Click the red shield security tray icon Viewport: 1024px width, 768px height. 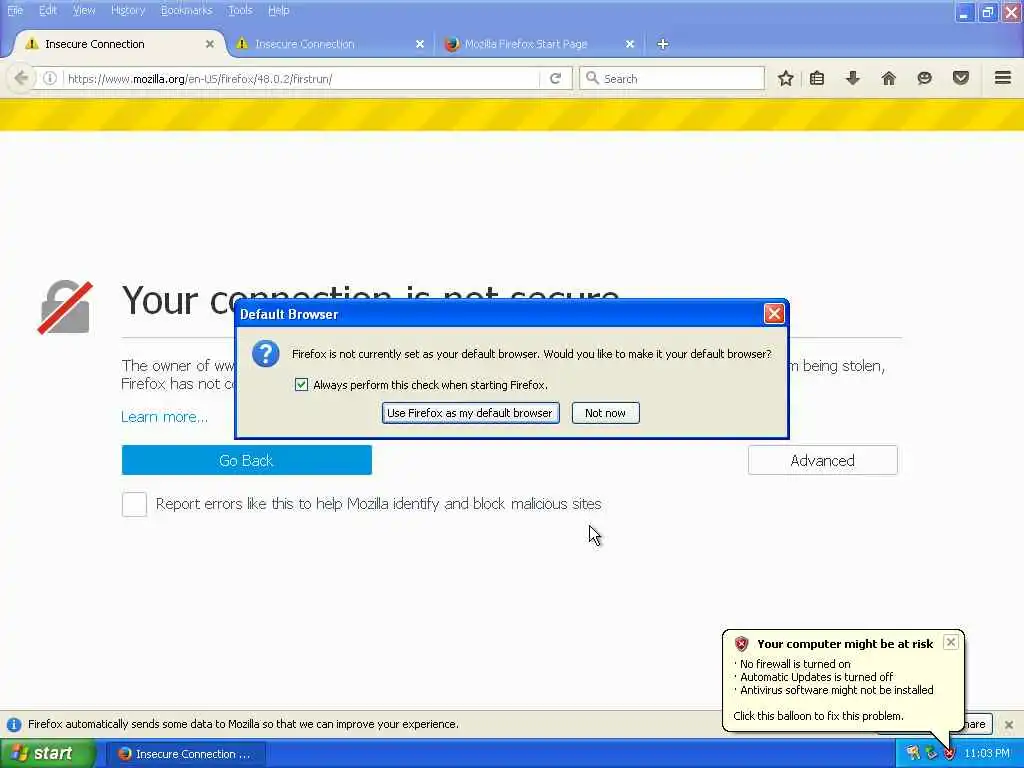click(x=949, y=754)
